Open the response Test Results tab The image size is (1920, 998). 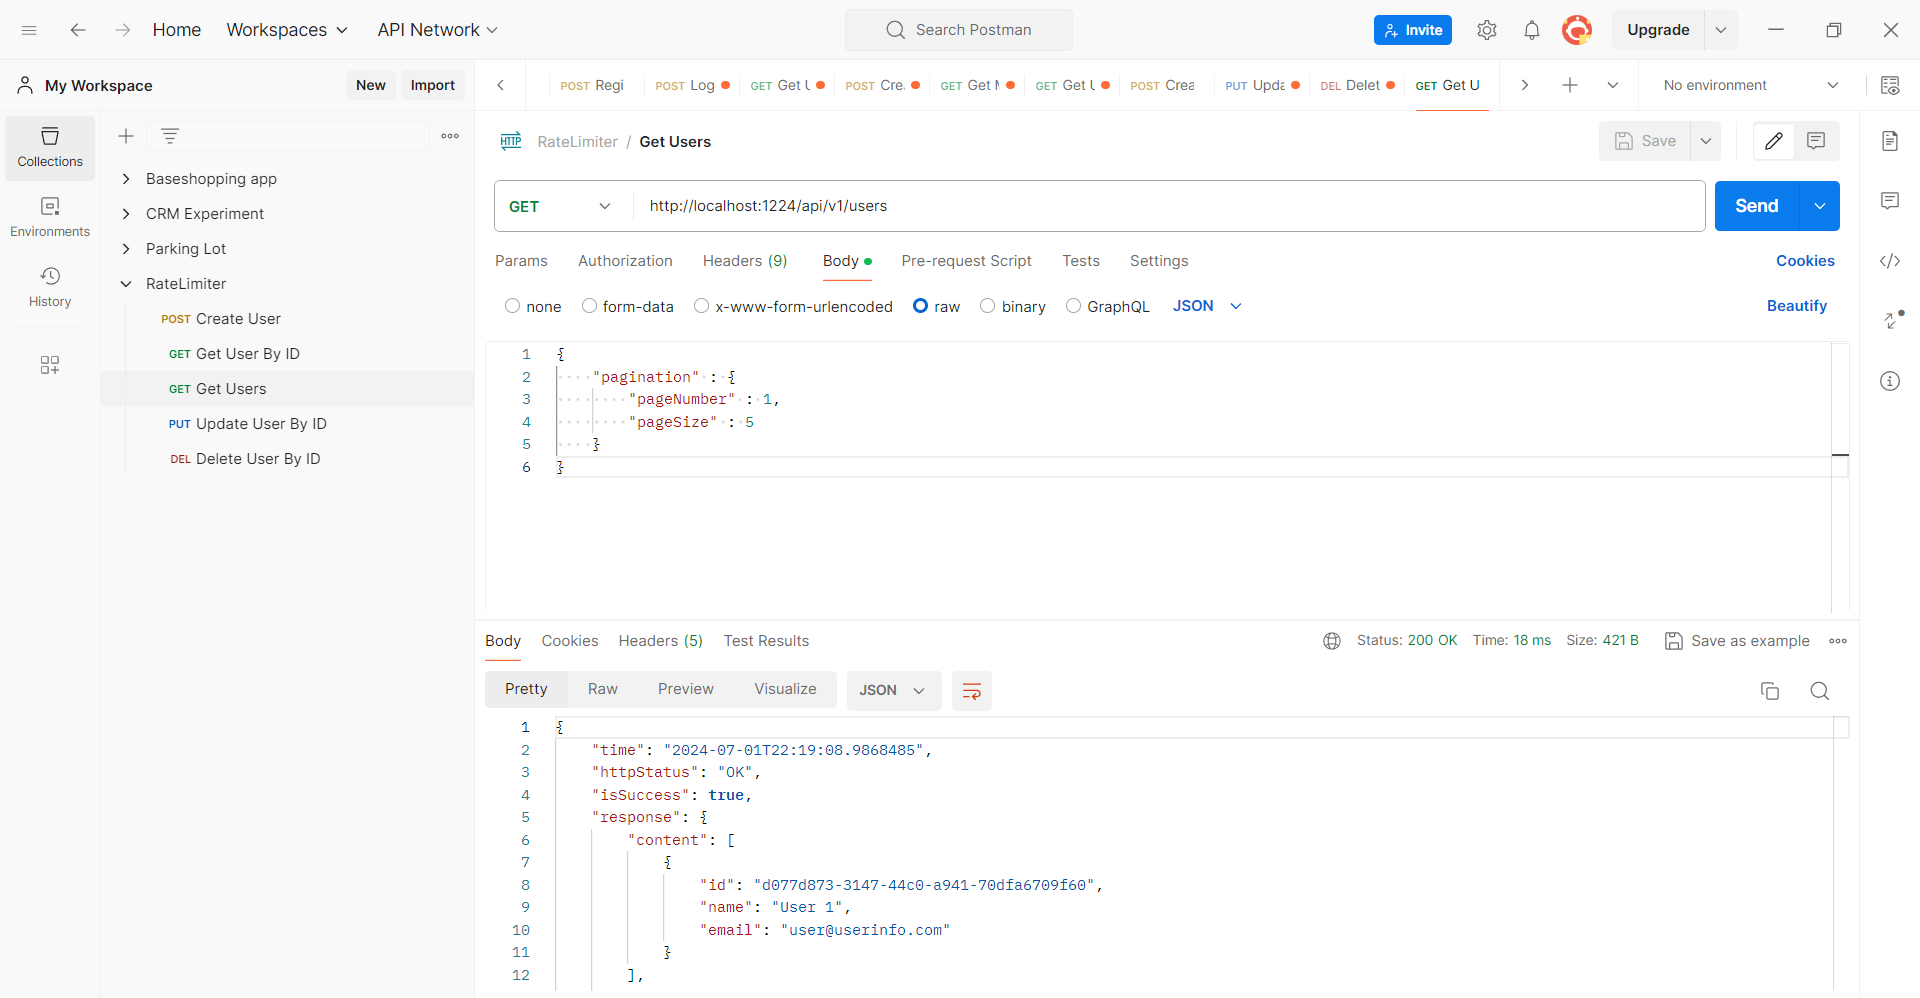click(x=766, y=641)
